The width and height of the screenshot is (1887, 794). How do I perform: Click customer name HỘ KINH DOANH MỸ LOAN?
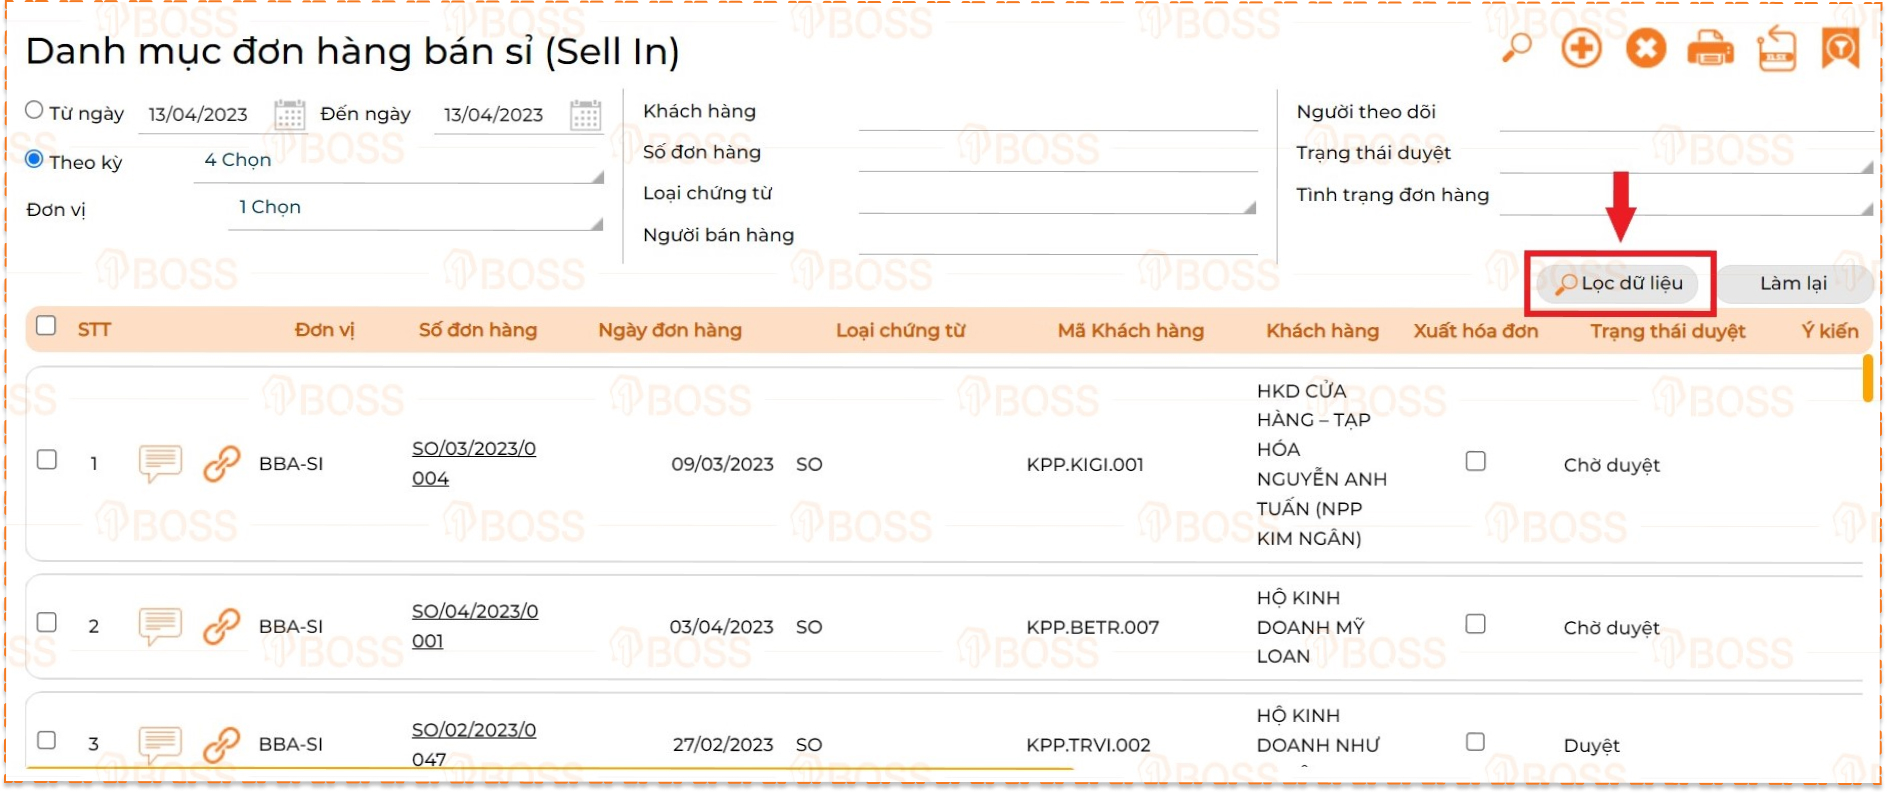pos(1311,627)
